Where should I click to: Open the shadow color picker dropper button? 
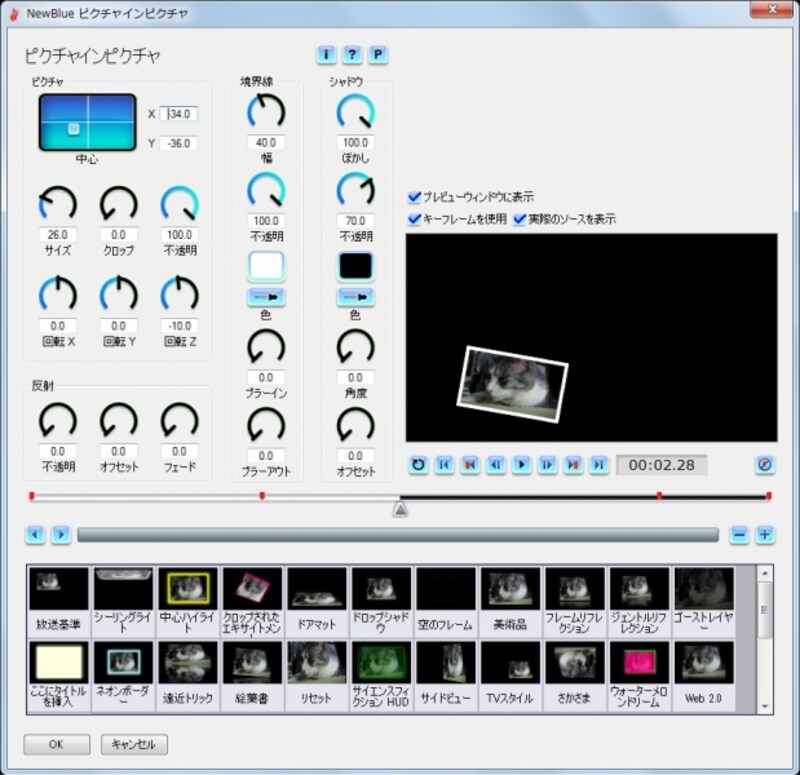pos(355,296)
